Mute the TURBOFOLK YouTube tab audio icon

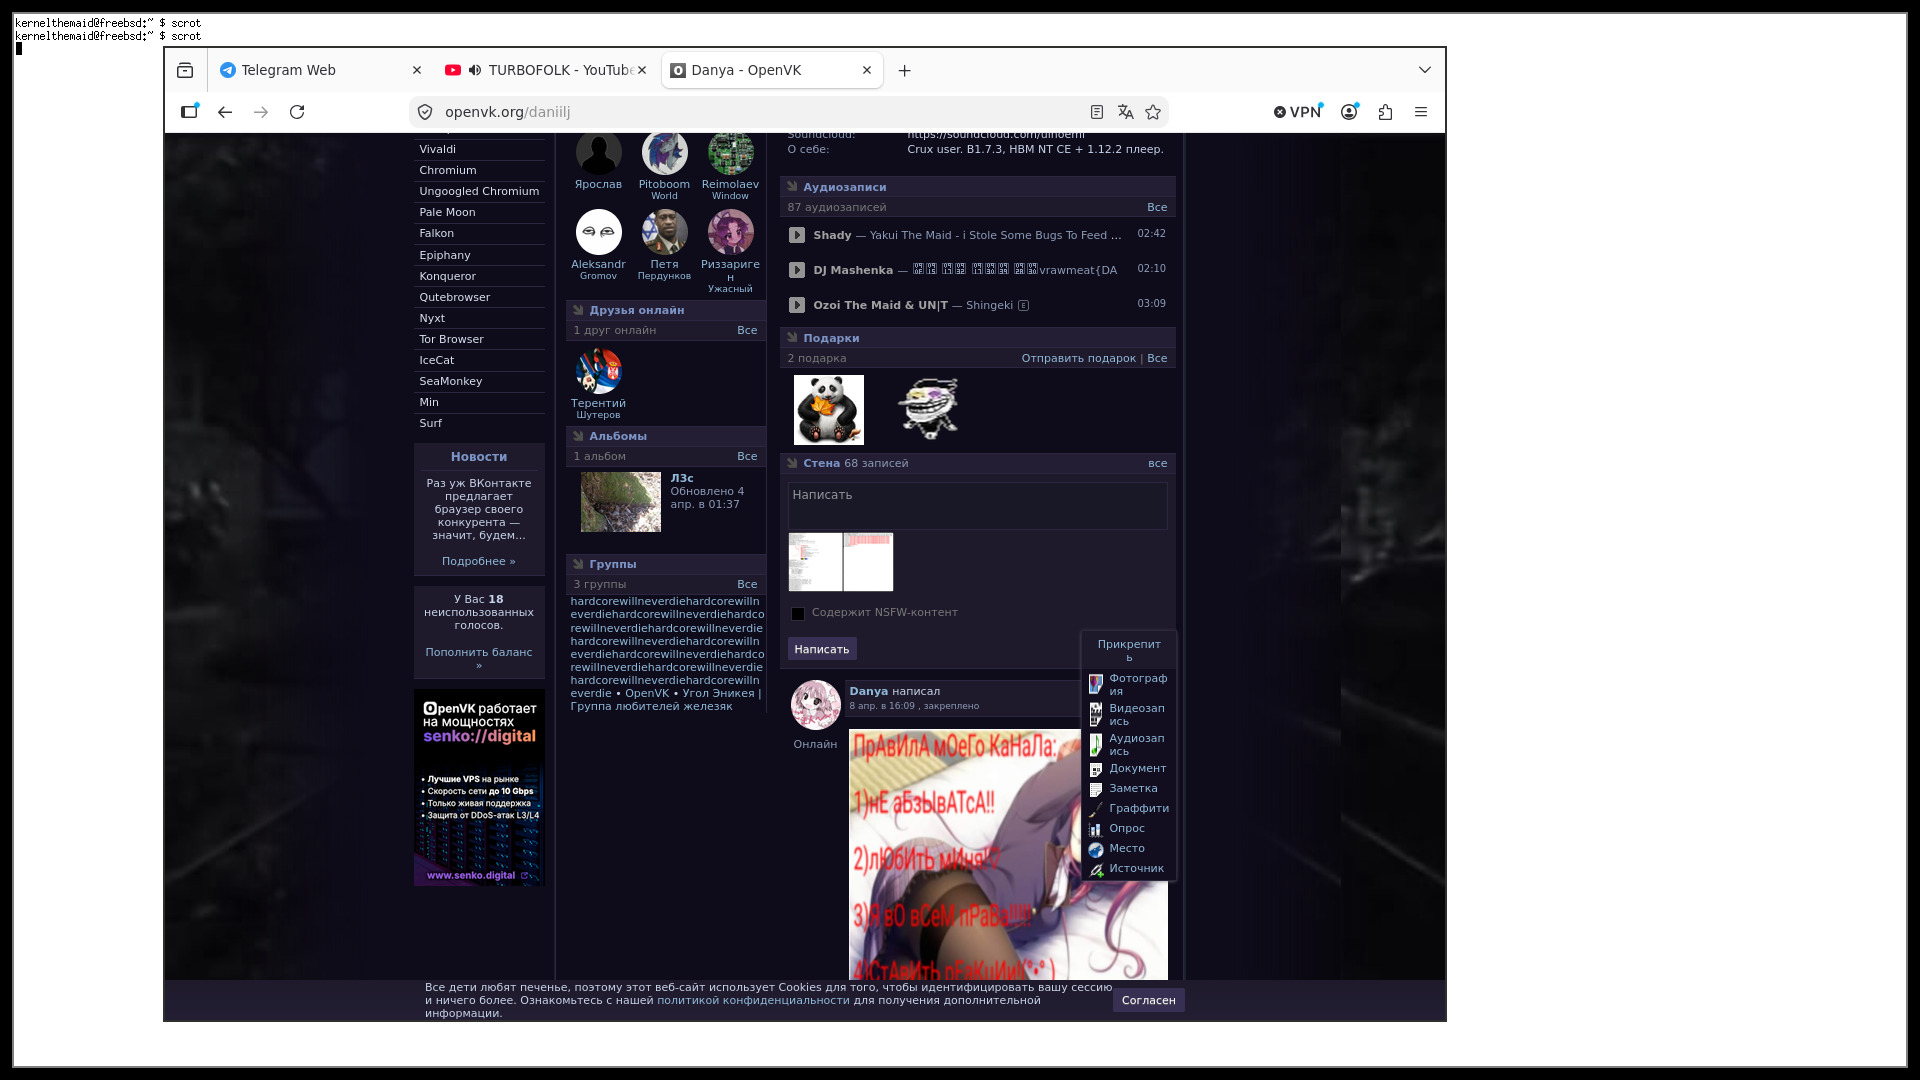click(475, 70)
